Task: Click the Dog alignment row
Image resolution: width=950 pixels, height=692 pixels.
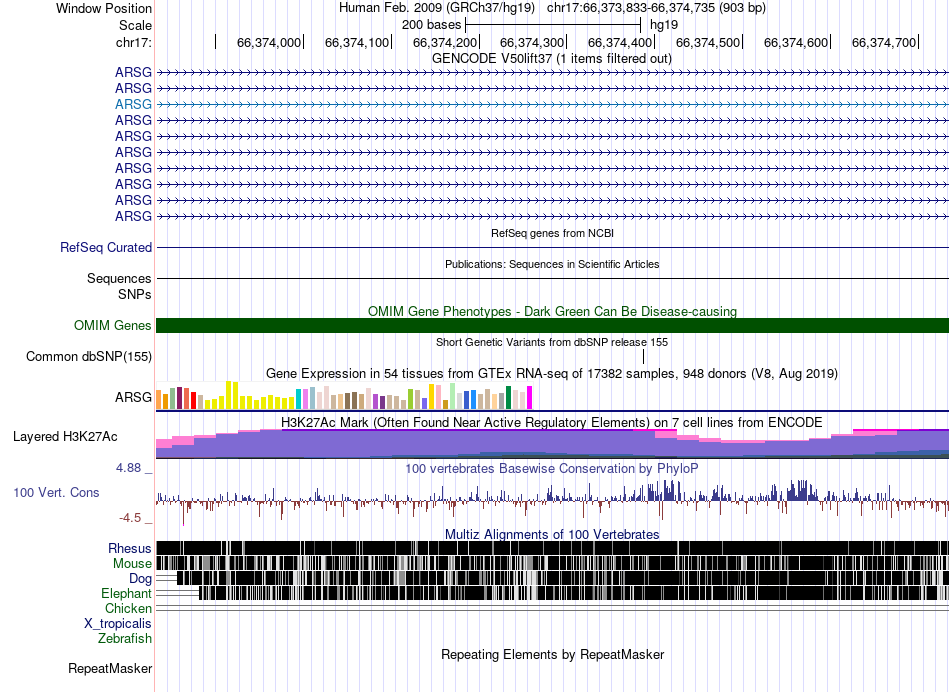Action: 553,579
